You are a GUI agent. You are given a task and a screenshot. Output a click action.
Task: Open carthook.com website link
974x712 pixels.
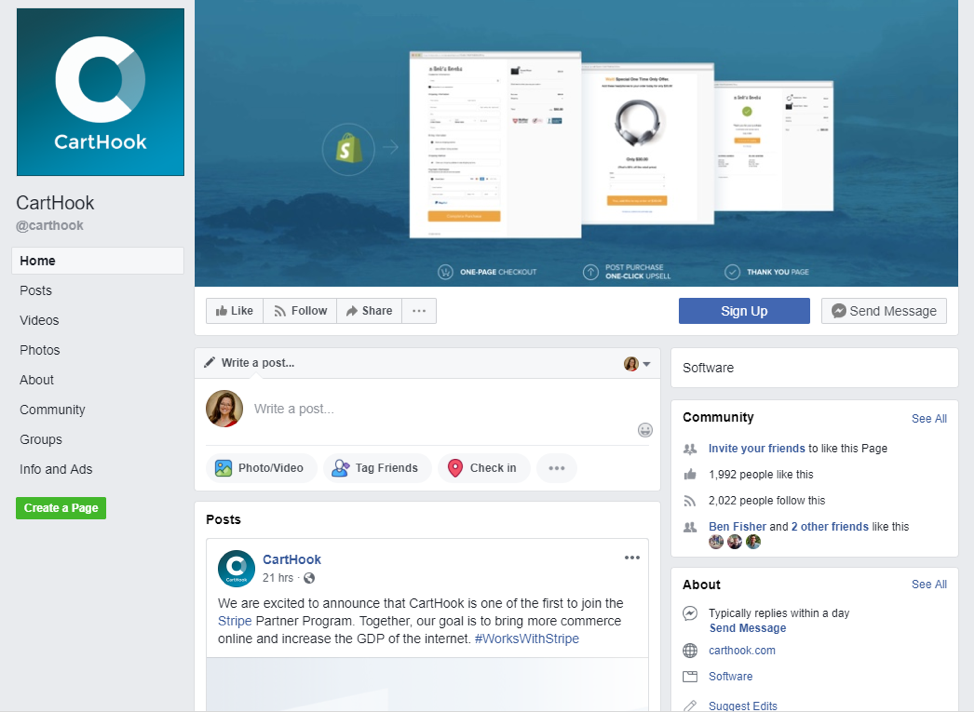(x=742, y=650)
